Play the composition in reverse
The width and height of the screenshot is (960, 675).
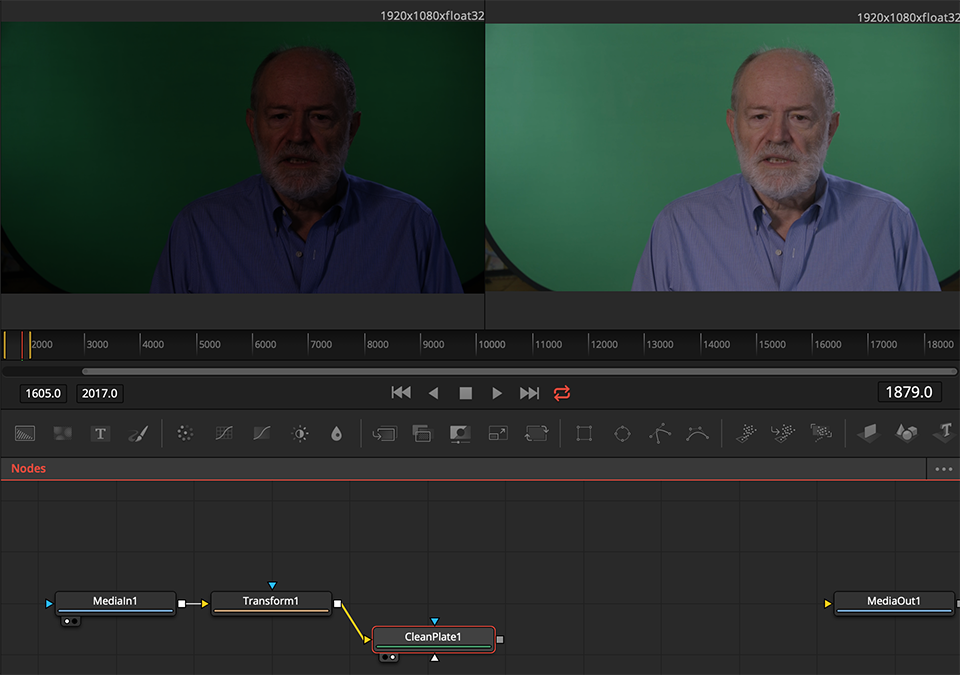[433, 393]
